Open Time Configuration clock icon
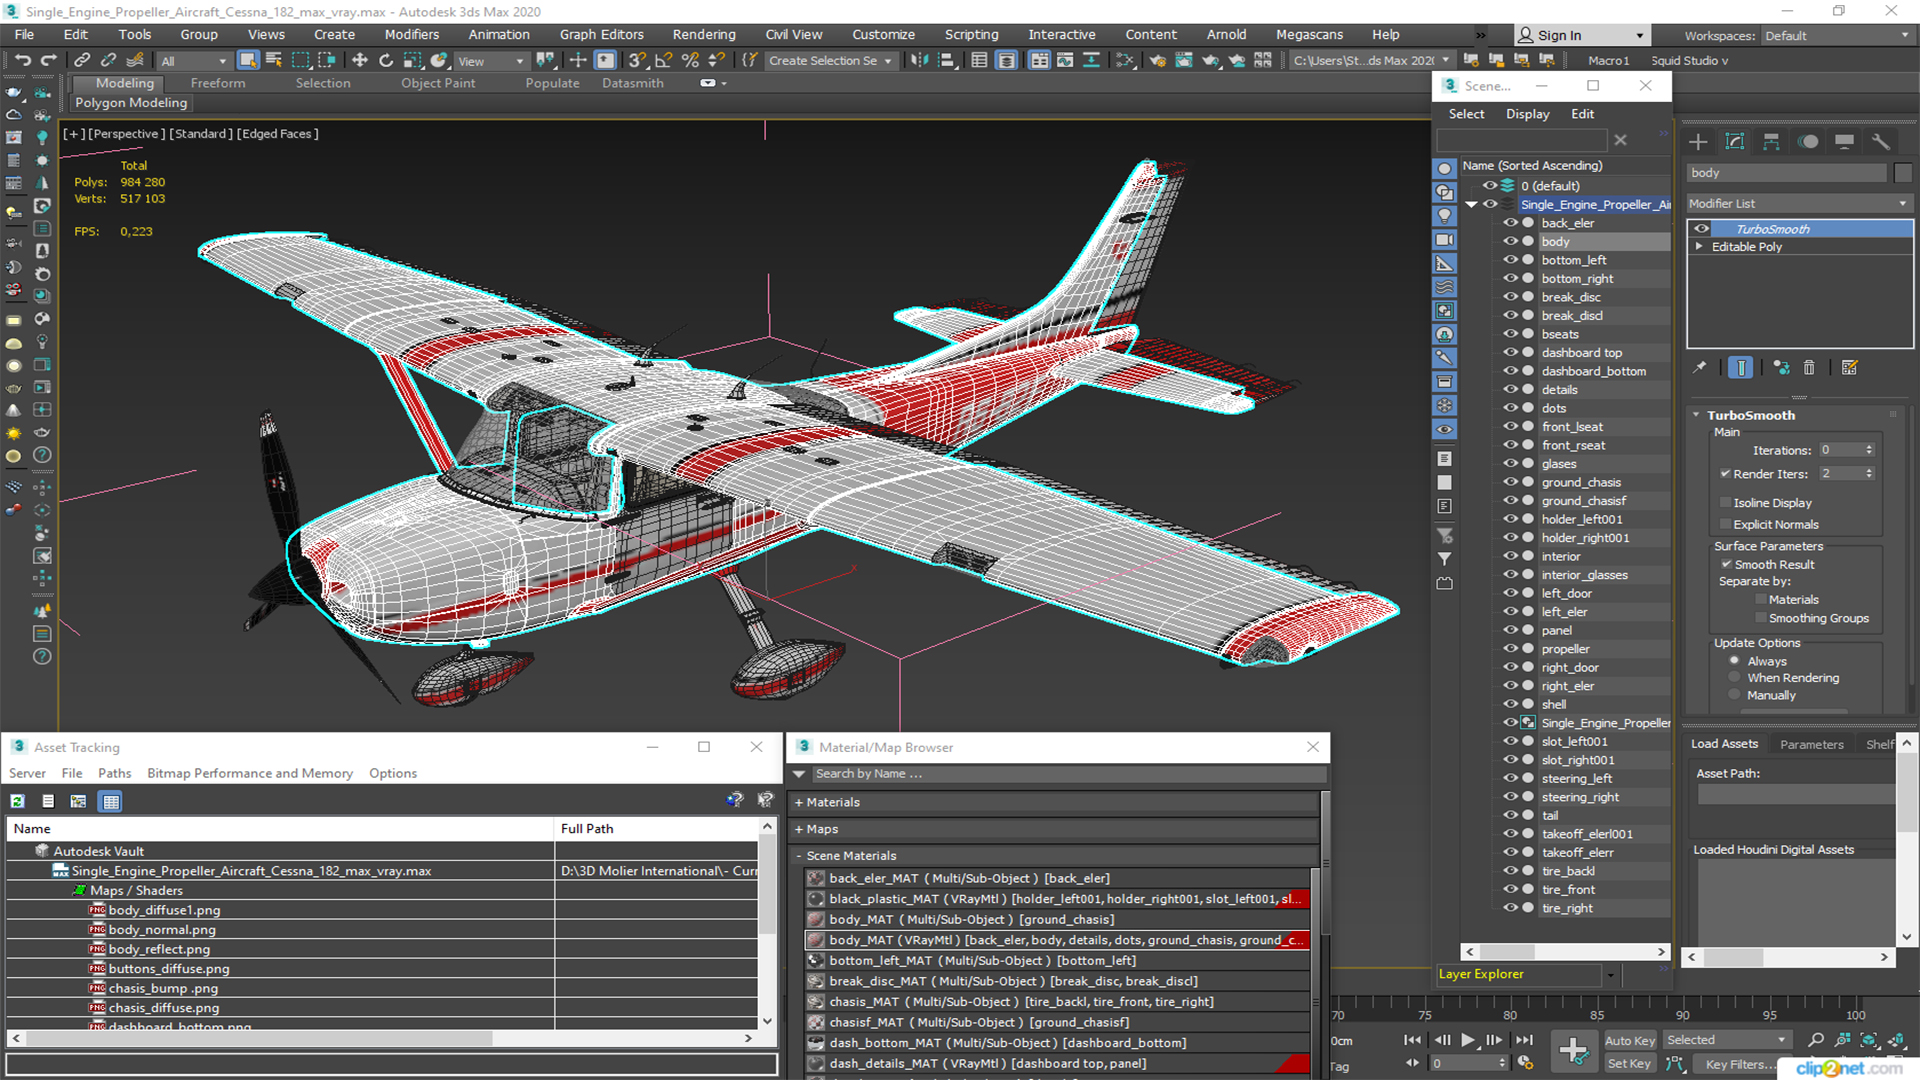The height and width of the screenshot is (1080, 1920). tap(1525, 1063)
